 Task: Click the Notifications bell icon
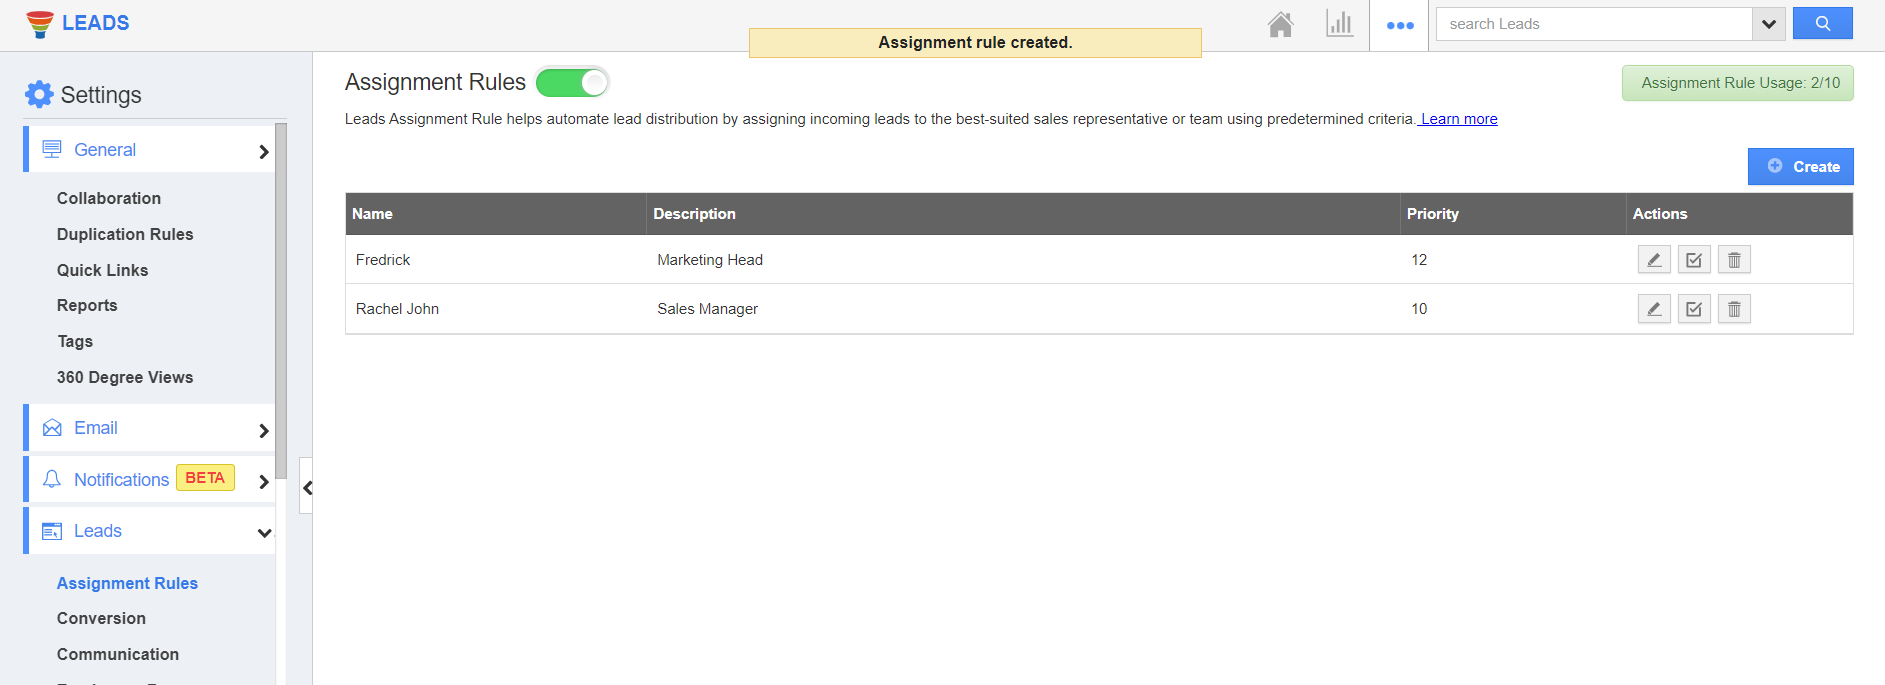52,479
